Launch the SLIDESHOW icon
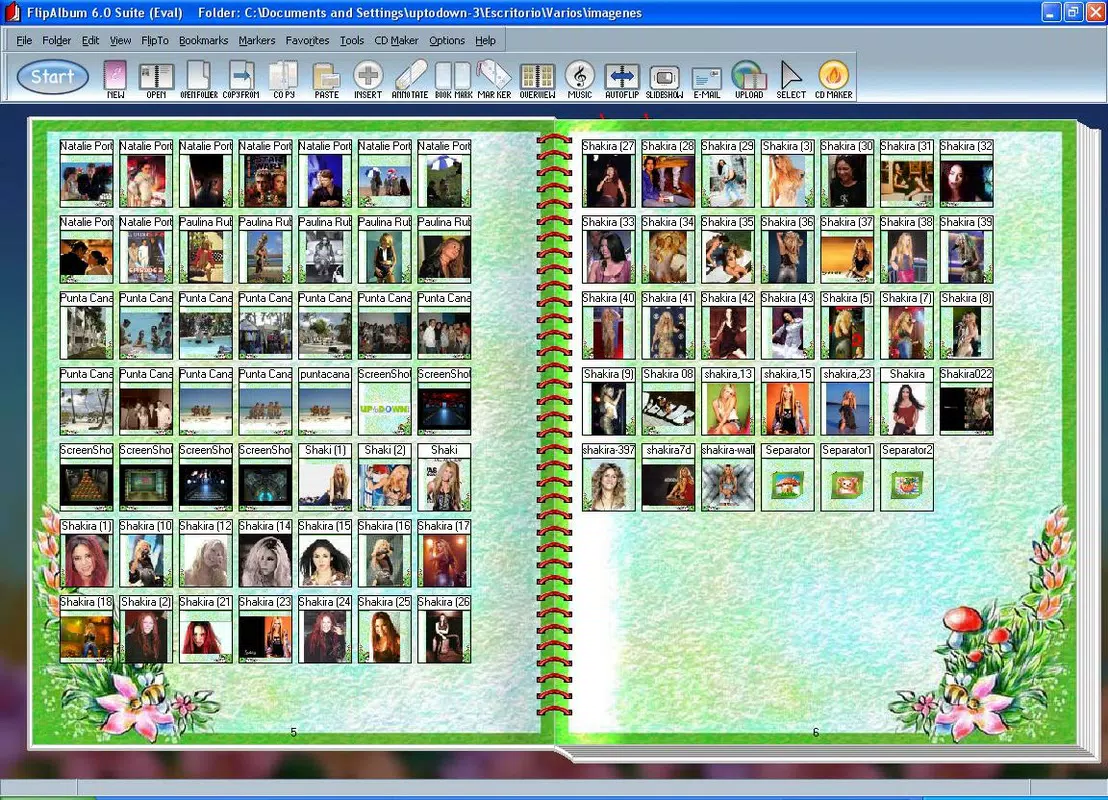This screenshot has height=800, width=1108. pos(664,79)
